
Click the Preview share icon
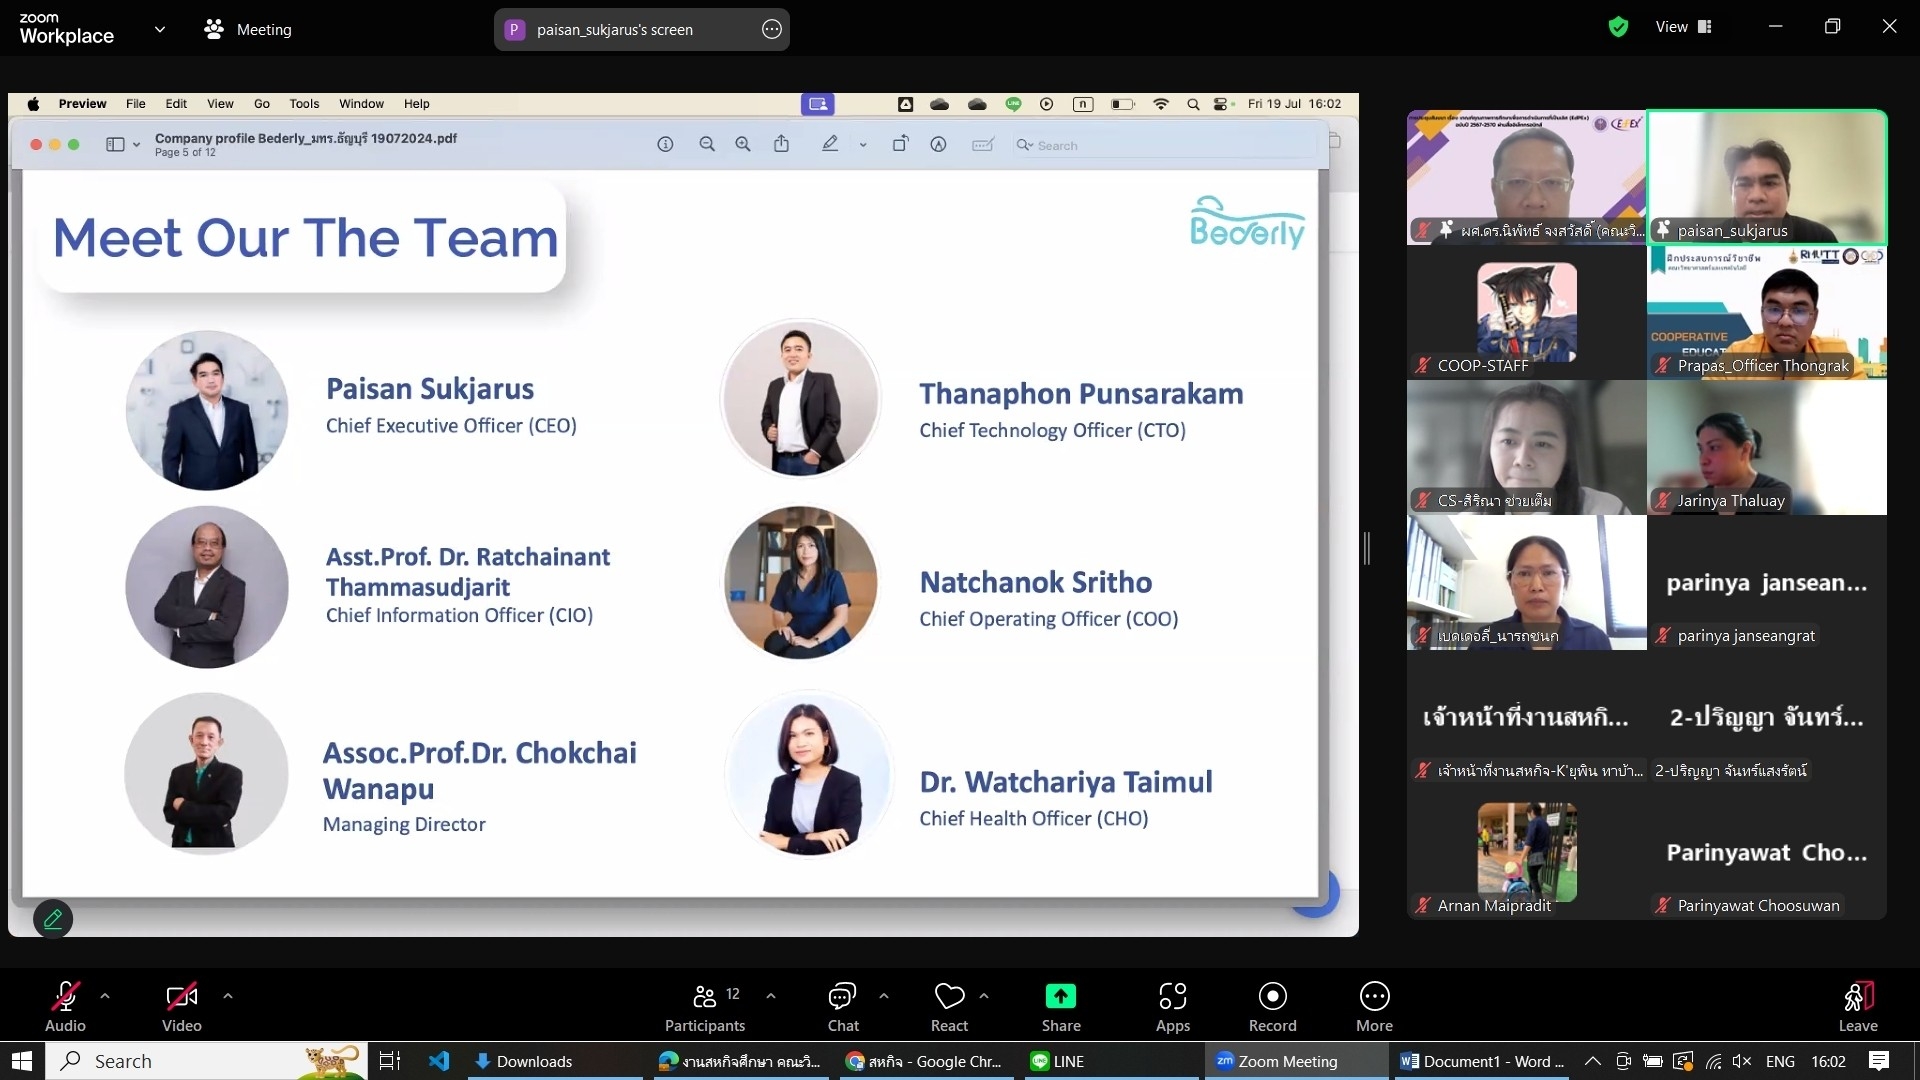point(782,144)
